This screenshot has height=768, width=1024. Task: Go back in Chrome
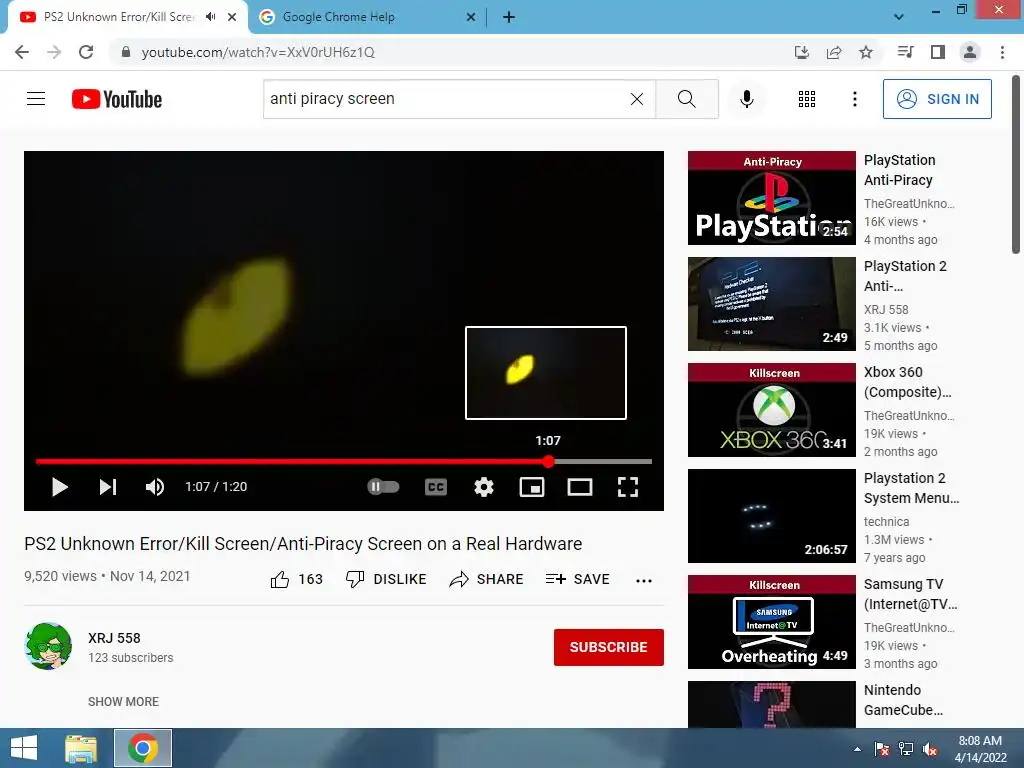[x=22, y=52]
